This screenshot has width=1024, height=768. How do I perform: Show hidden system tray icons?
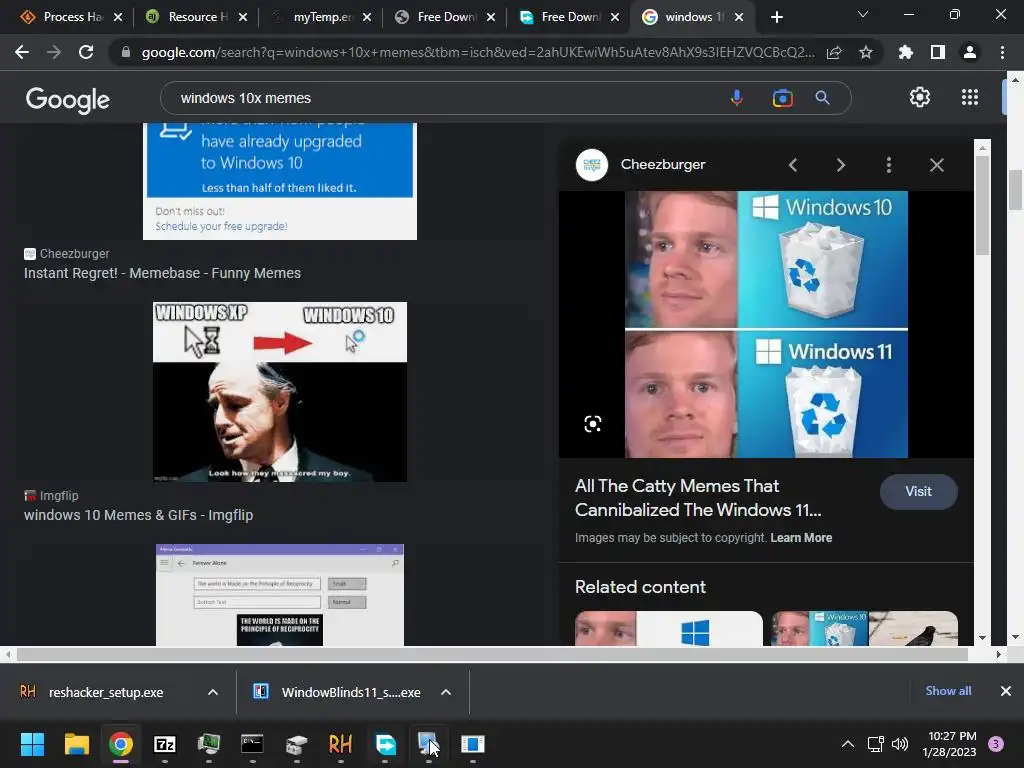point(848,744)
